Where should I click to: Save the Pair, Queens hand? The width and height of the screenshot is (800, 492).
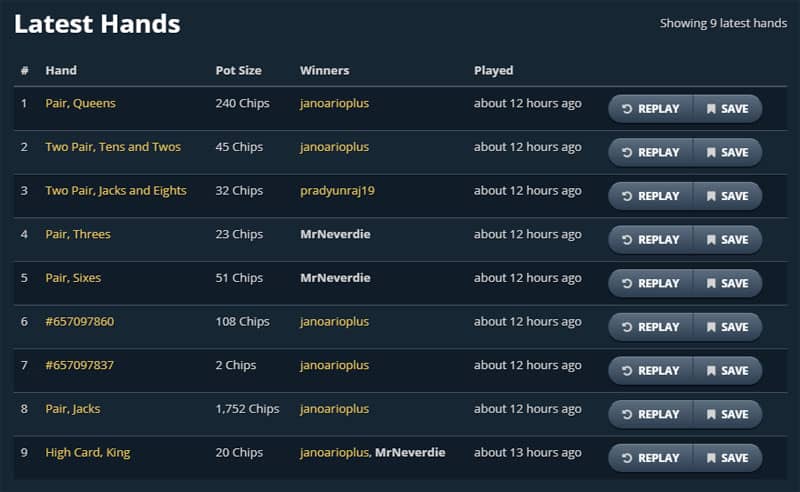click(x=728, y=109)
